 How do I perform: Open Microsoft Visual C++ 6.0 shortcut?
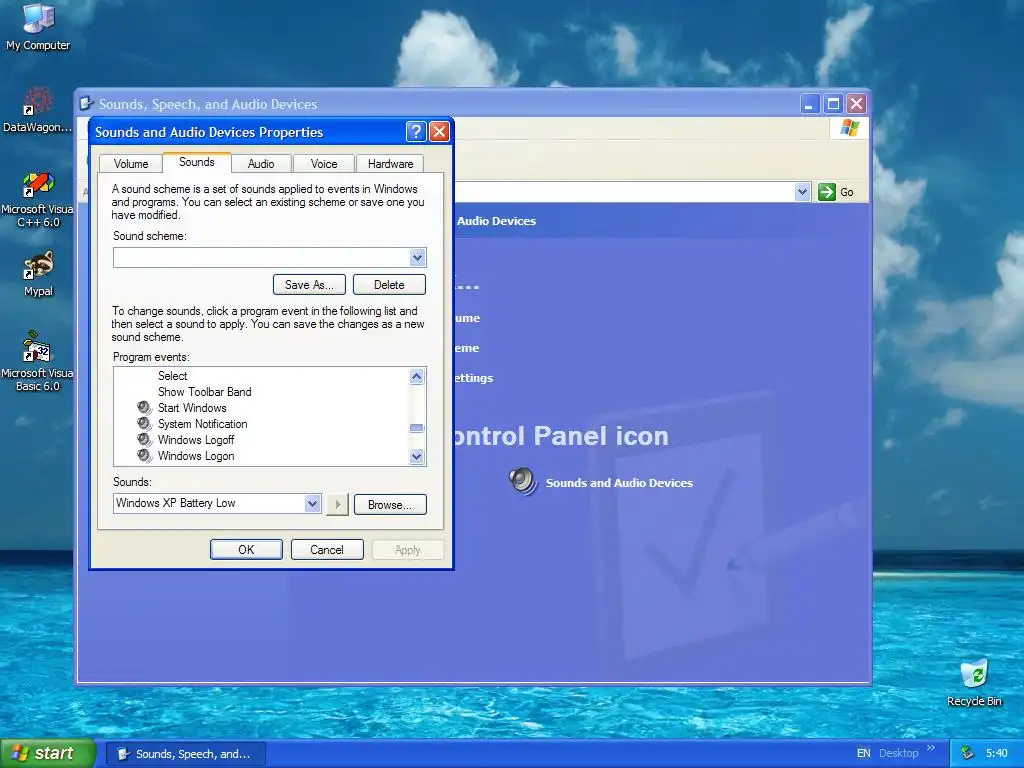coord(37,199)
